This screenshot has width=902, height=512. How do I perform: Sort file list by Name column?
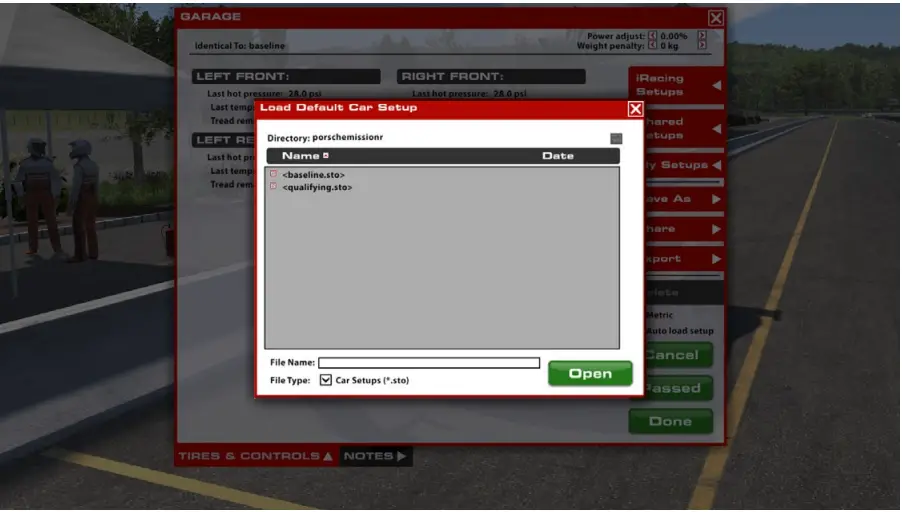pyautogui.click(x=300, y=155)
